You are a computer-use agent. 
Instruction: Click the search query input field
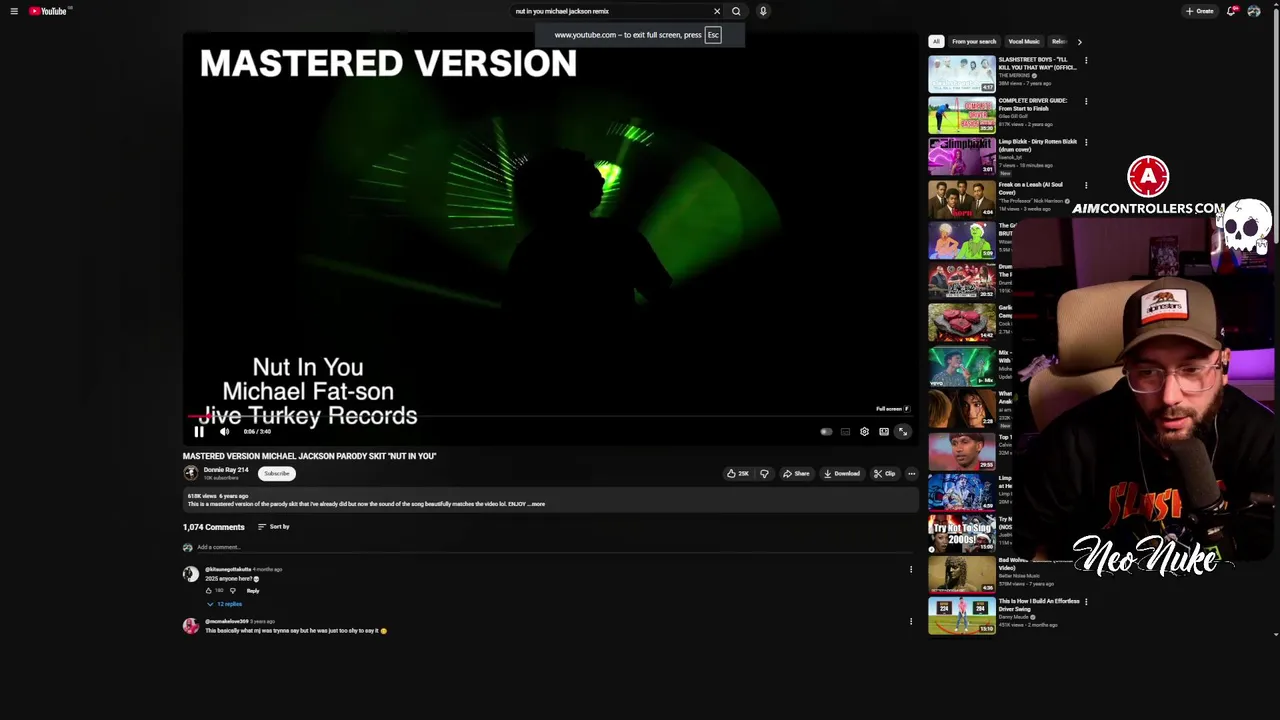pos(610,11)
